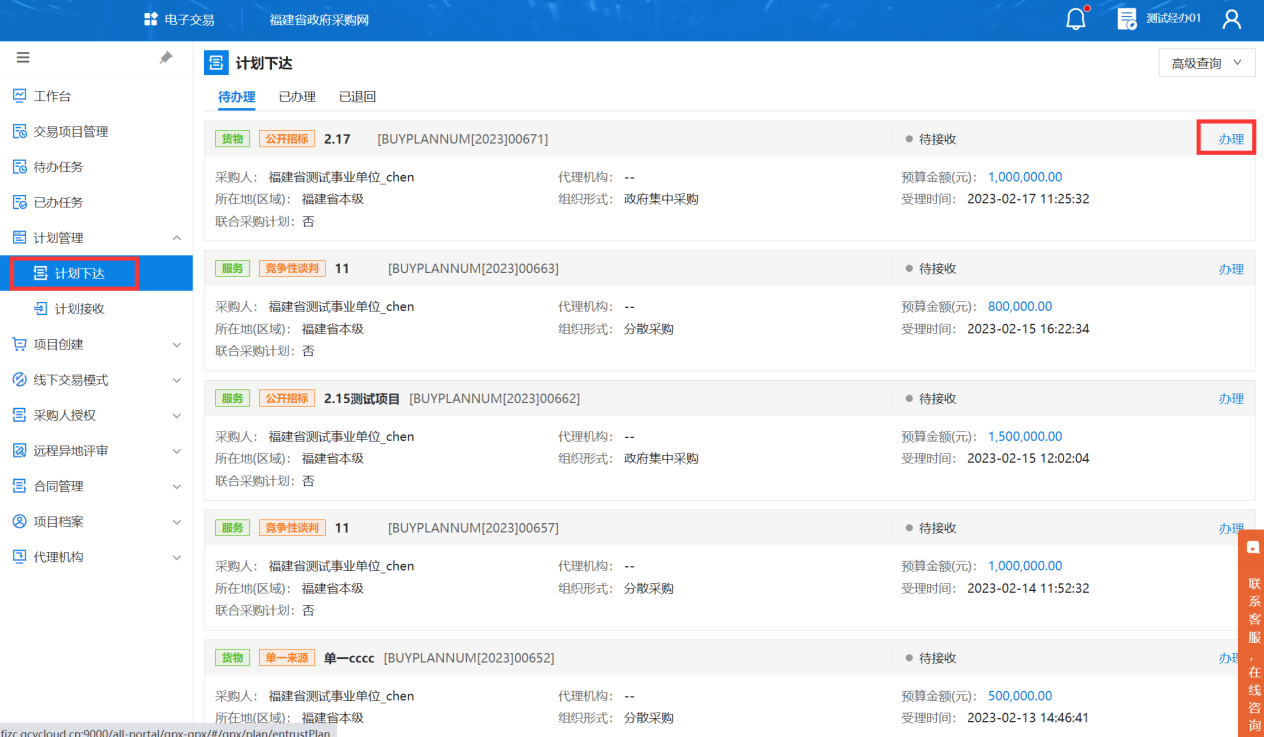Expand the 项目档案 menu chevron

pos(177,522)
